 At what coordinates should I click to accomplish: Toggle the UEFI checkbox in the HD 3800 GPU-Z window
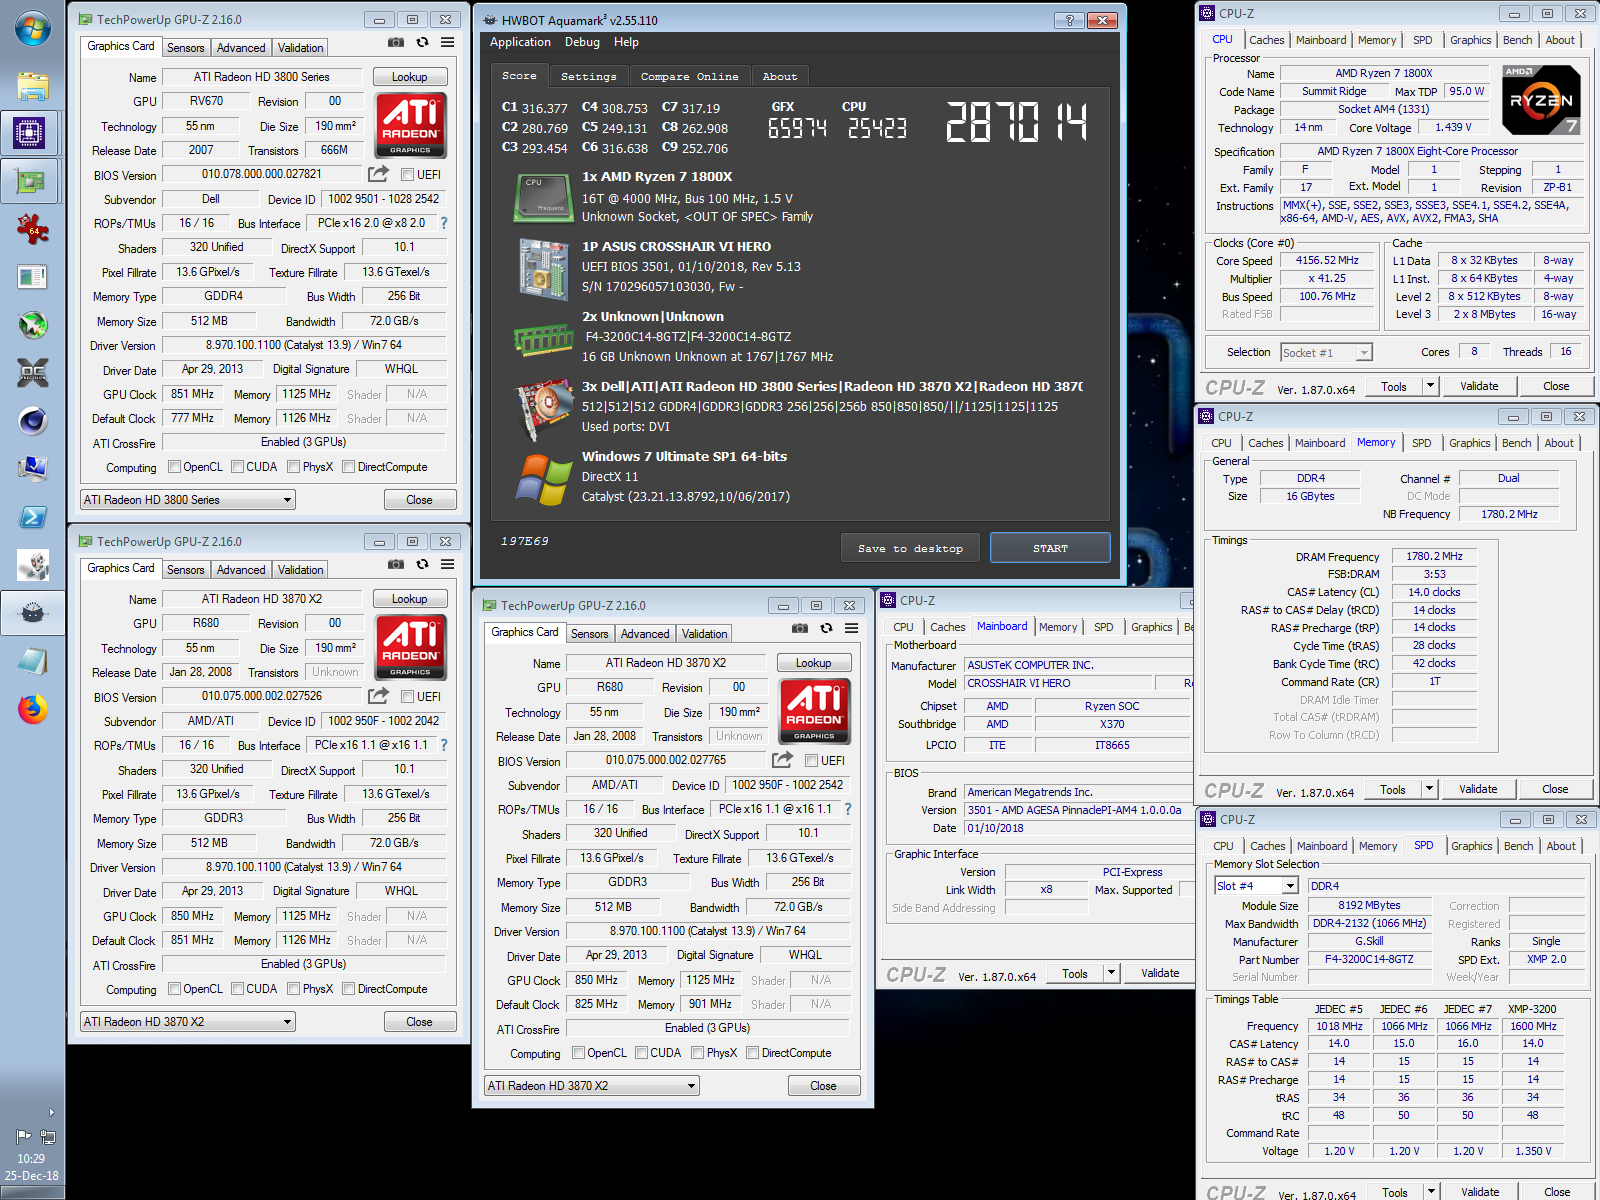point(408,174)
